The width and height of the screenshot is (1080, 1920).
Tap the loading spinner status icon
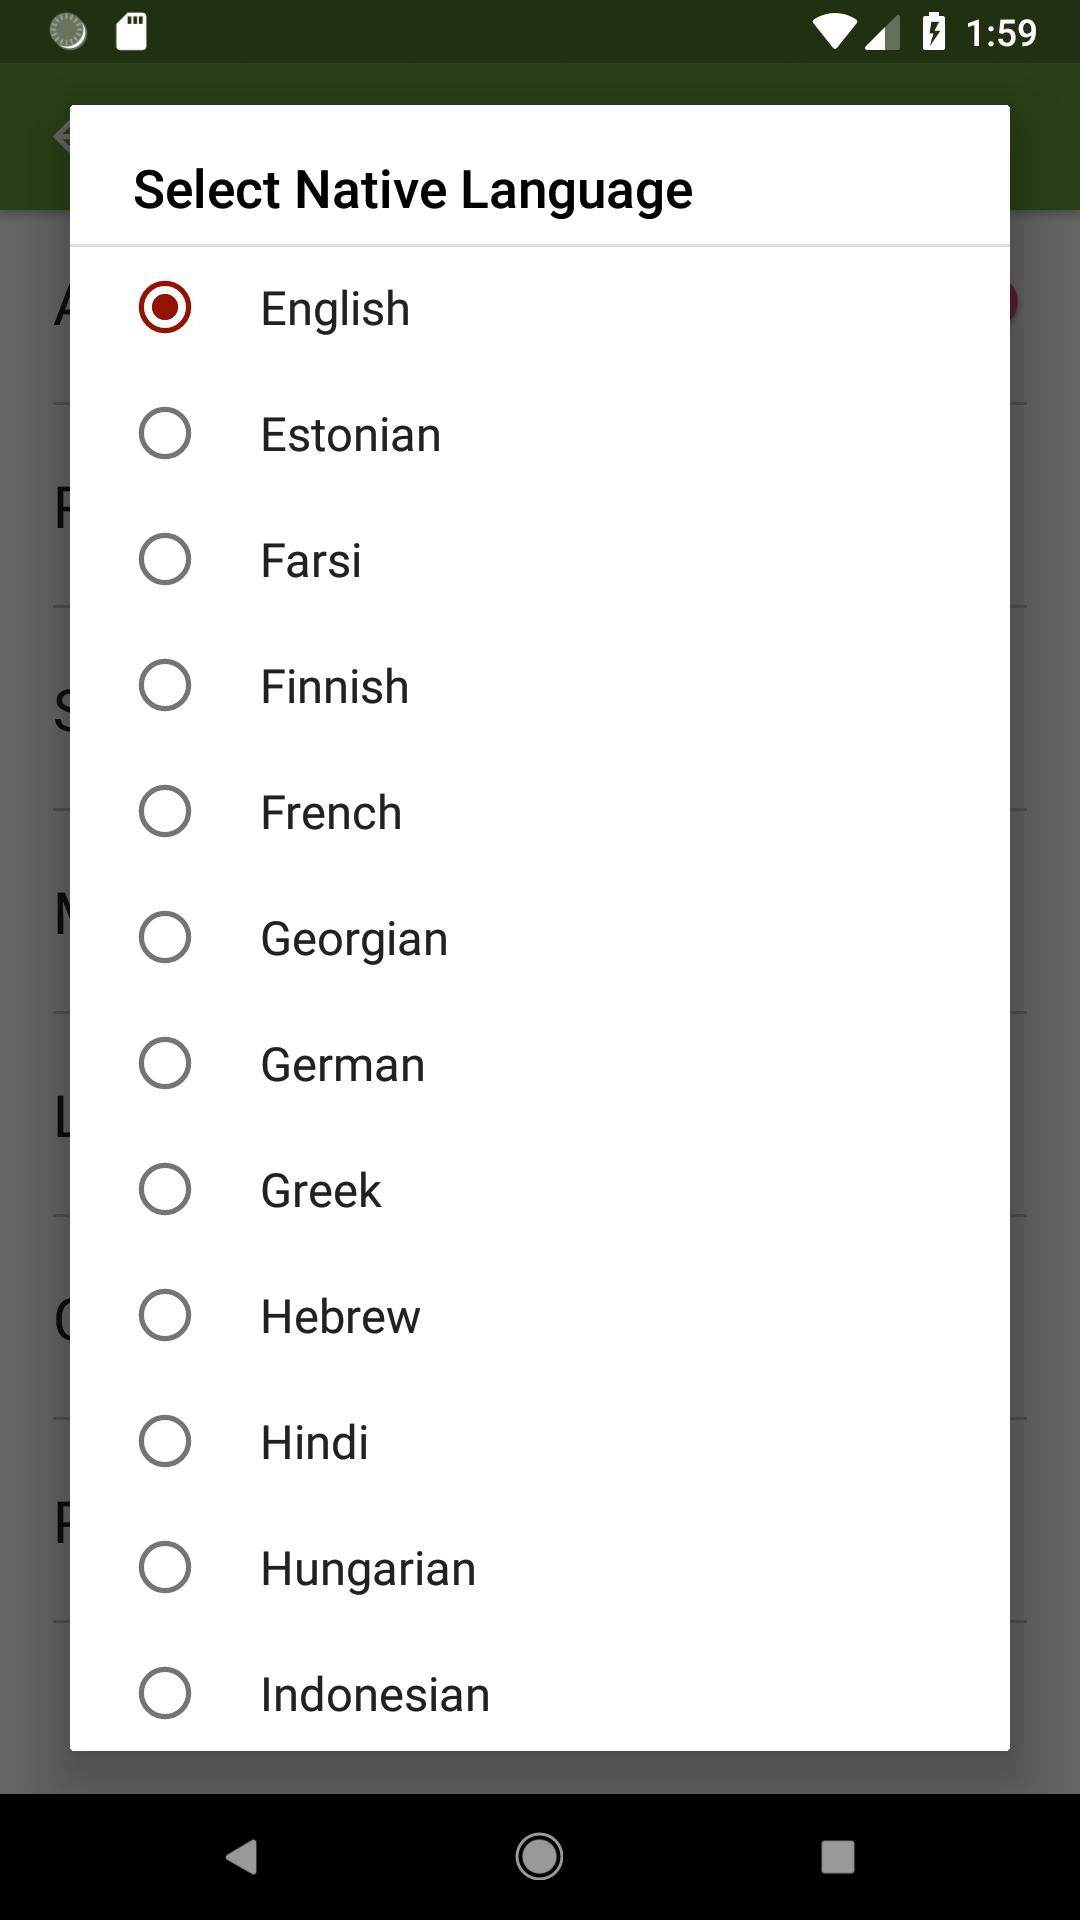[68, 32]
